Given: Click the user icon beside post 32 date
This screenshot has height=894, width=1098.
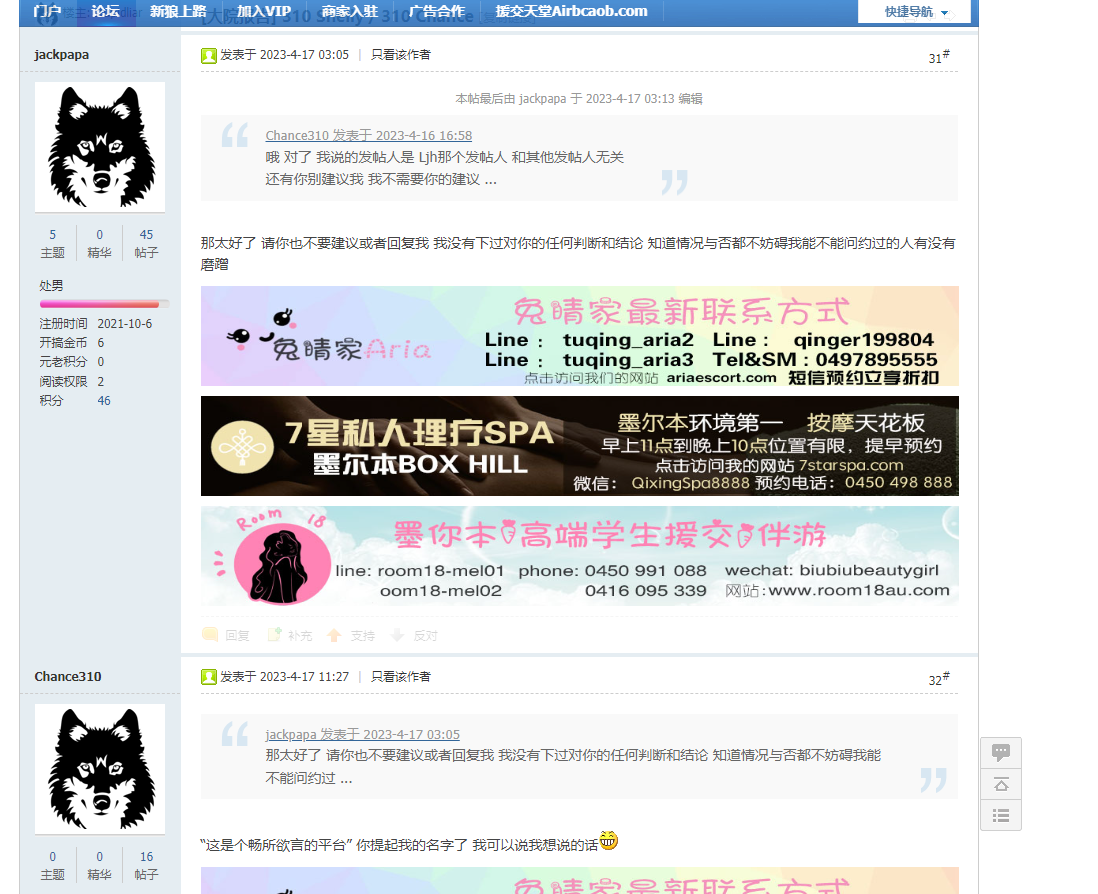Looking at the screenshot, I should (x=209, y=677).
